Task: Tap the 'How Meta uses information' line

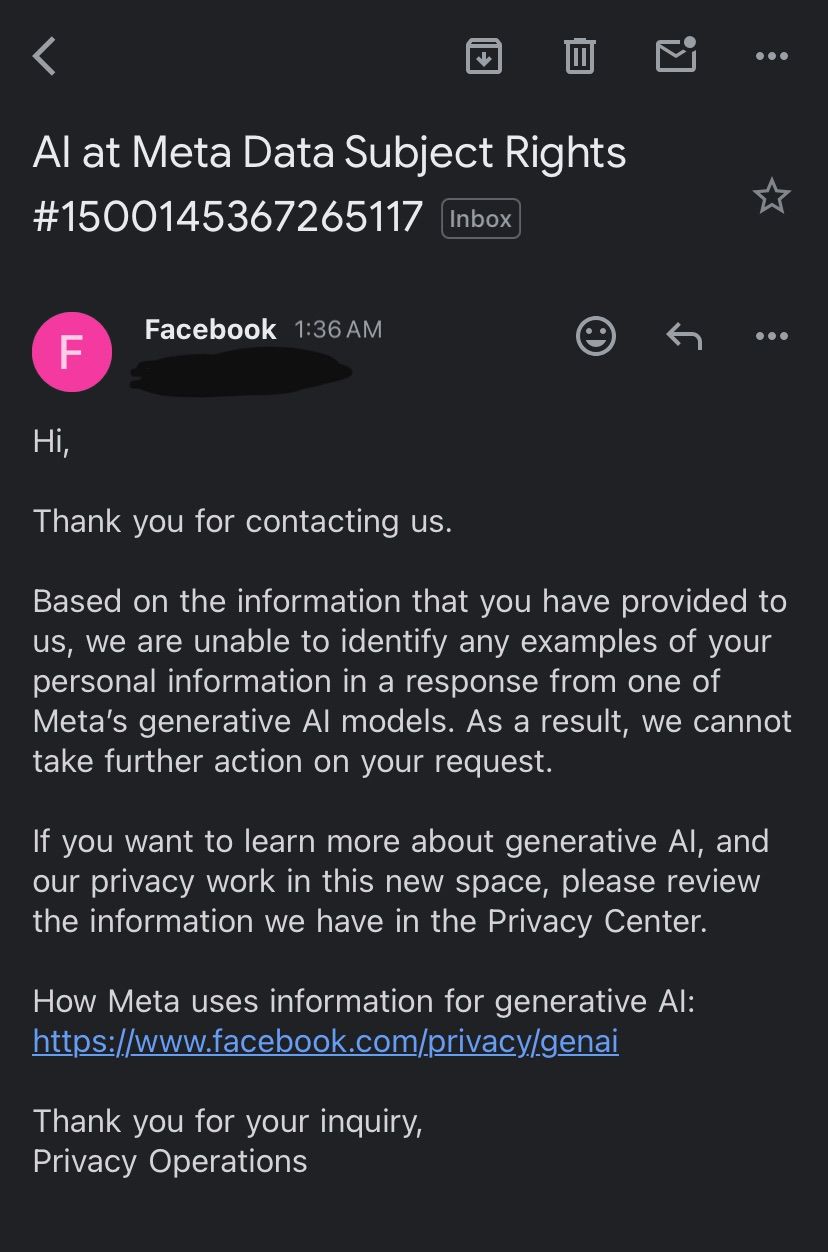Action: click(x=364, y=1001)
